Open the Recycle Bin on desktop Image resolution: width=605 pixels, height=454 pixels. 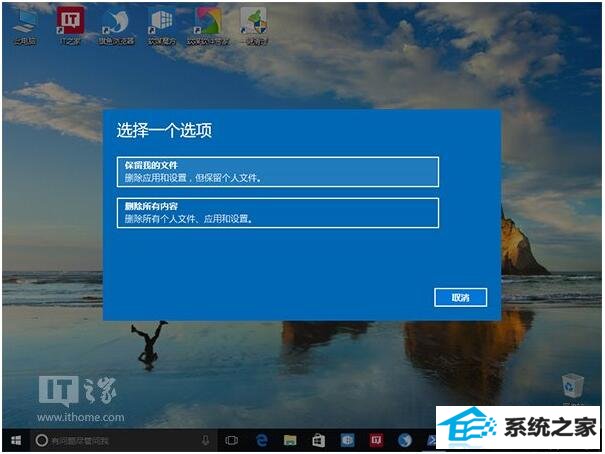573,385
